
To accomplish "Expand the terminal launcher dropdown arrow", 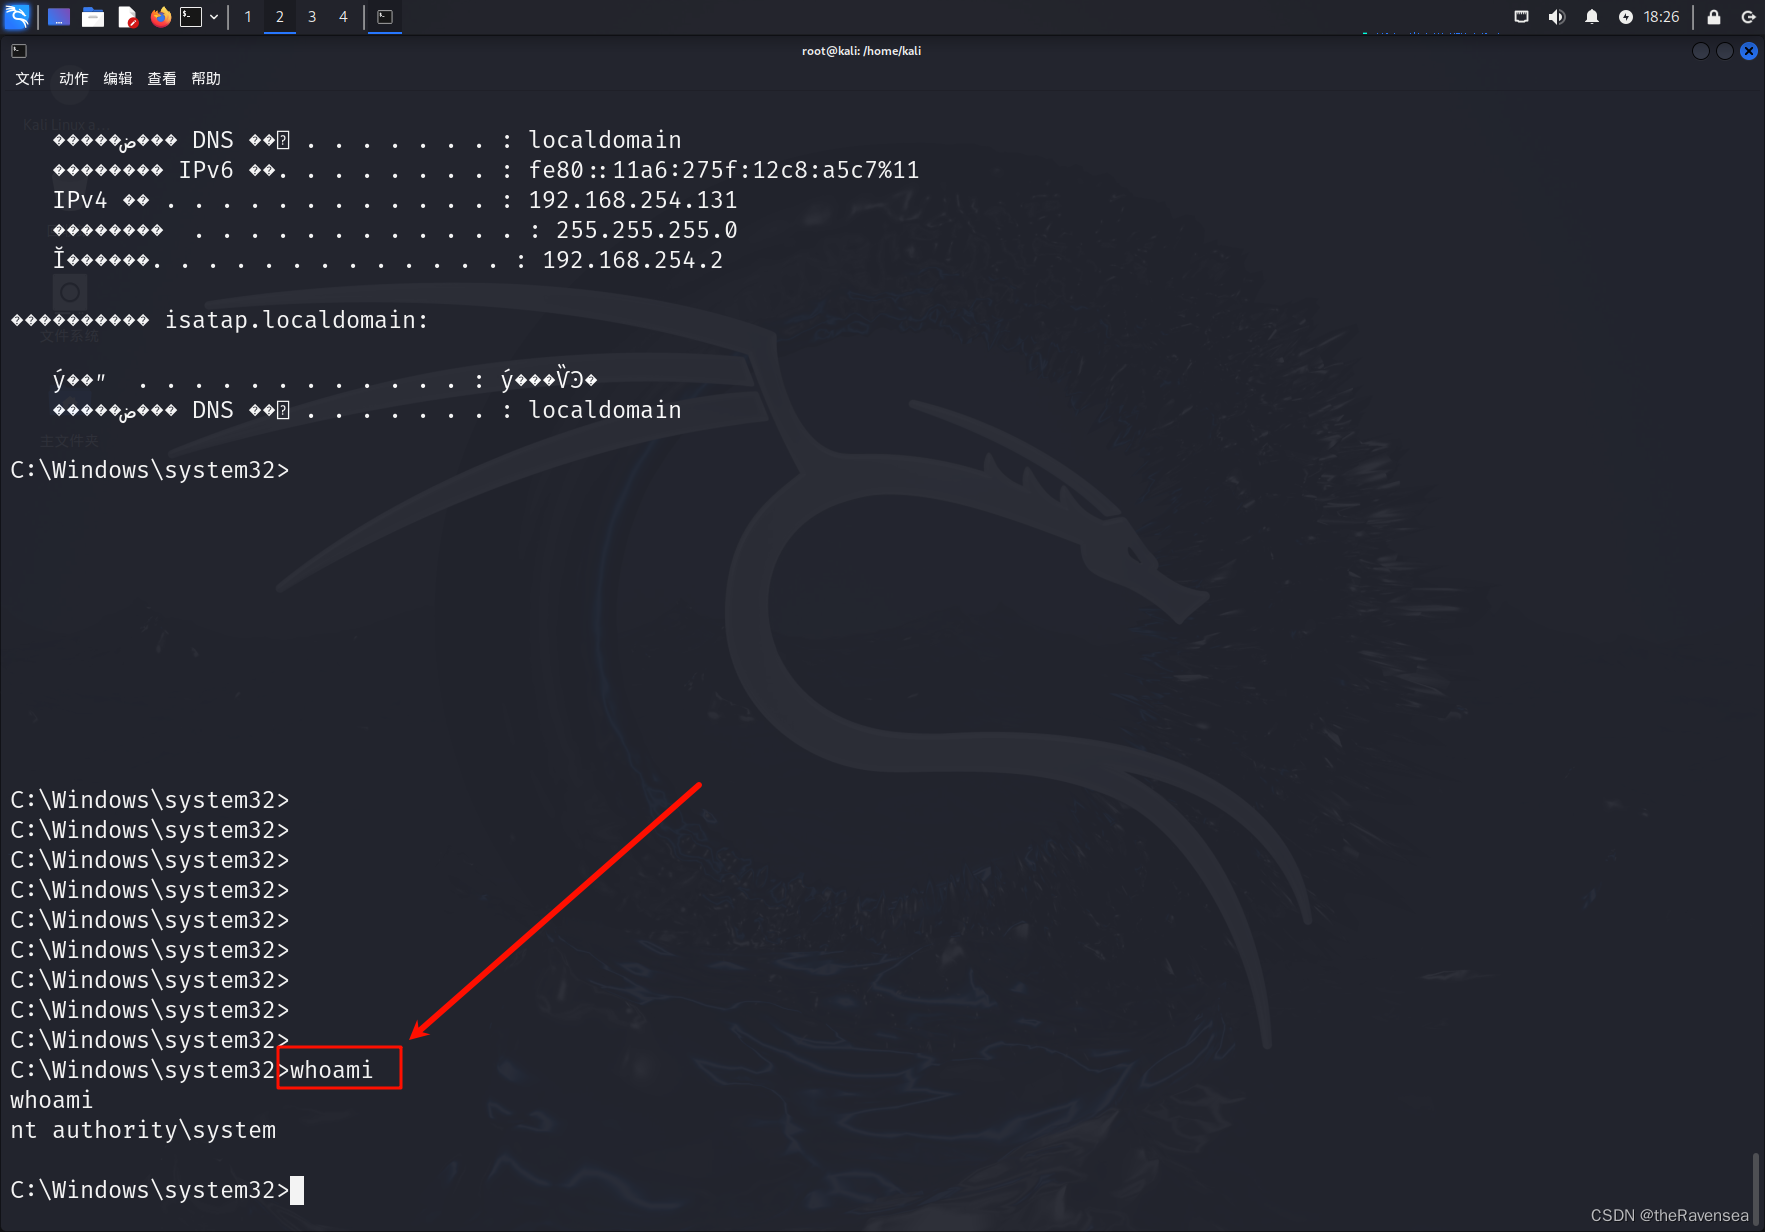I will click(214, 17).
